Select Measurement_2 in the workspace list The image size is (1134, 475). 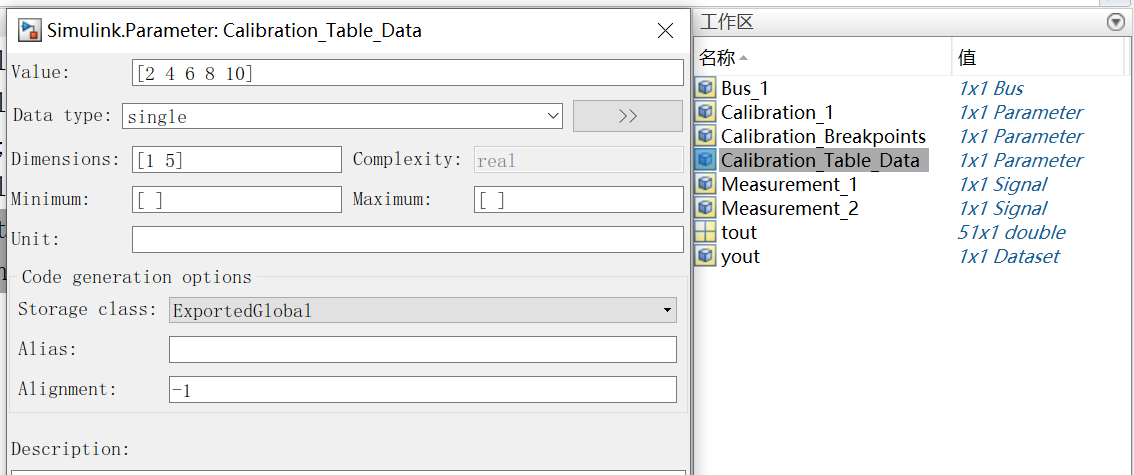[789, 208]
